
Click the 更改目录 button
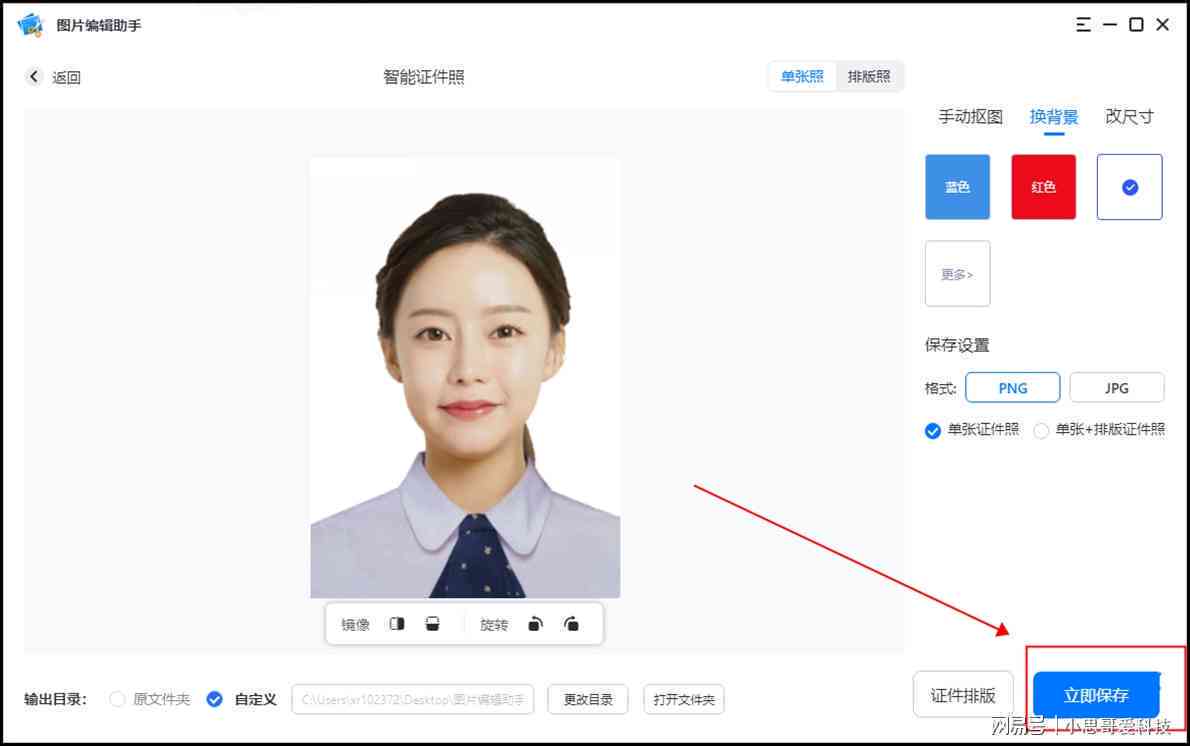pos(588,700)
